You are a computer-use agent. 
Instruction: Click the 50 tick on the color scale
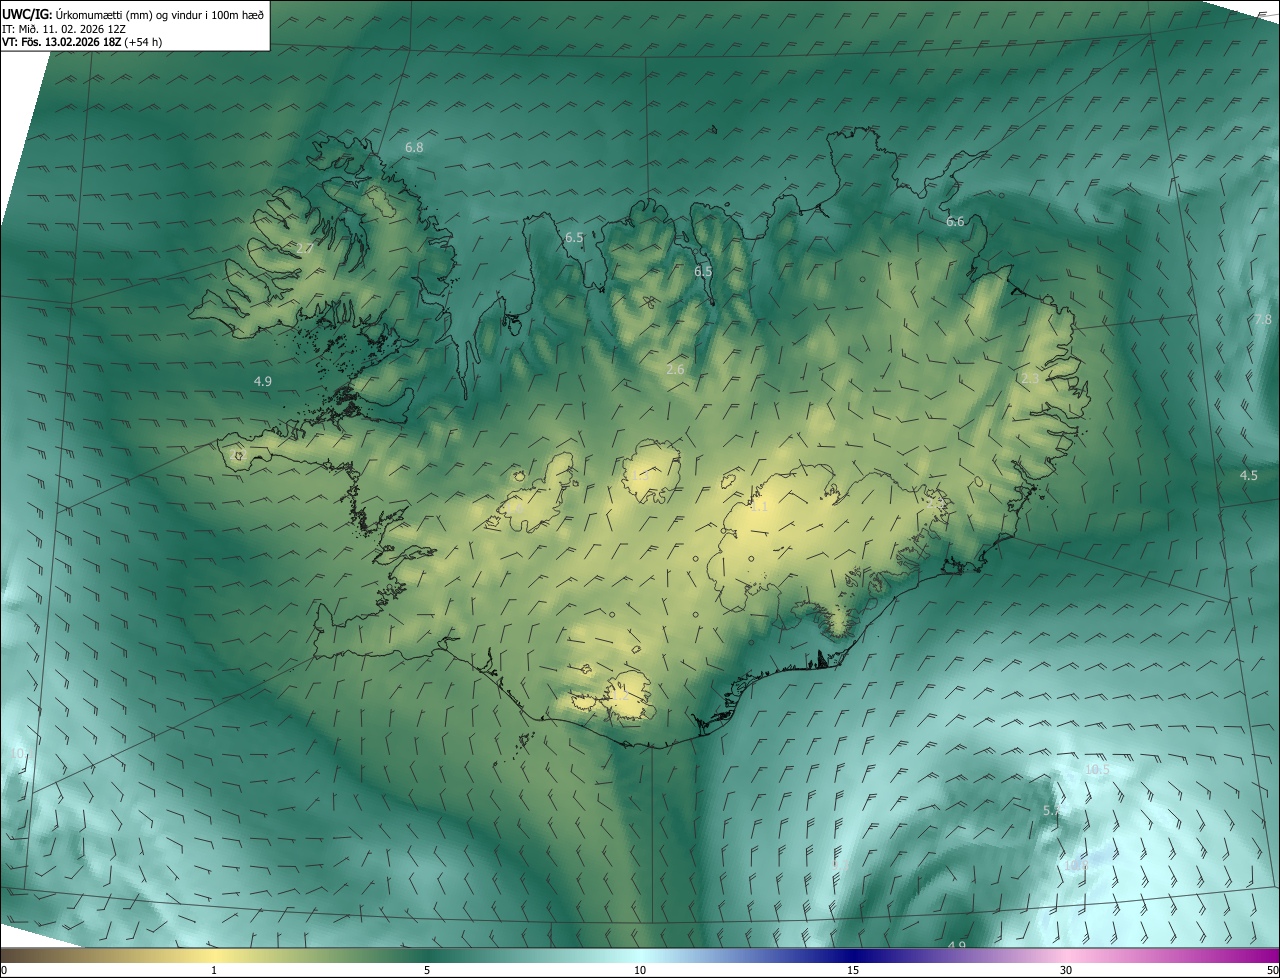click(x=1272, y=970)
